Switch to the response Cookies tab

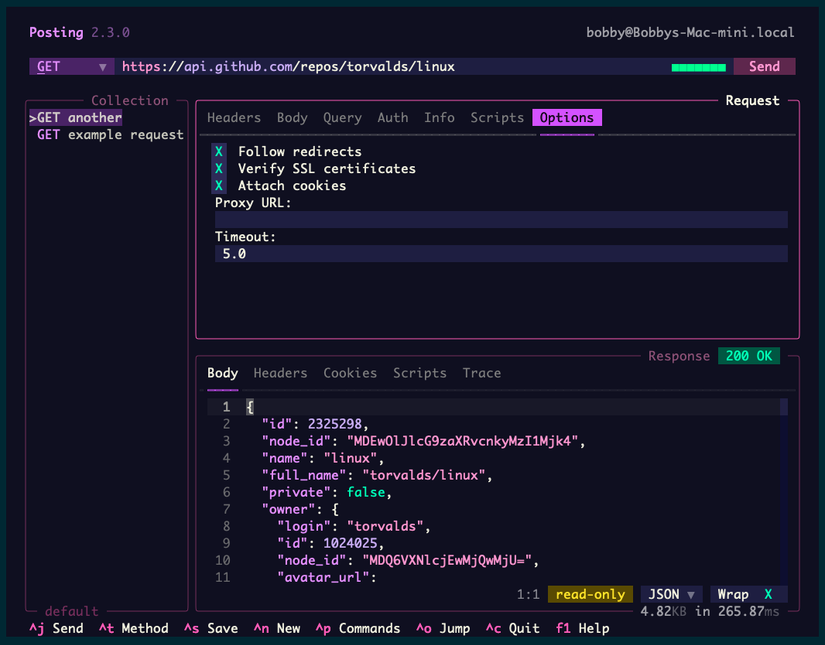(350, 372)
